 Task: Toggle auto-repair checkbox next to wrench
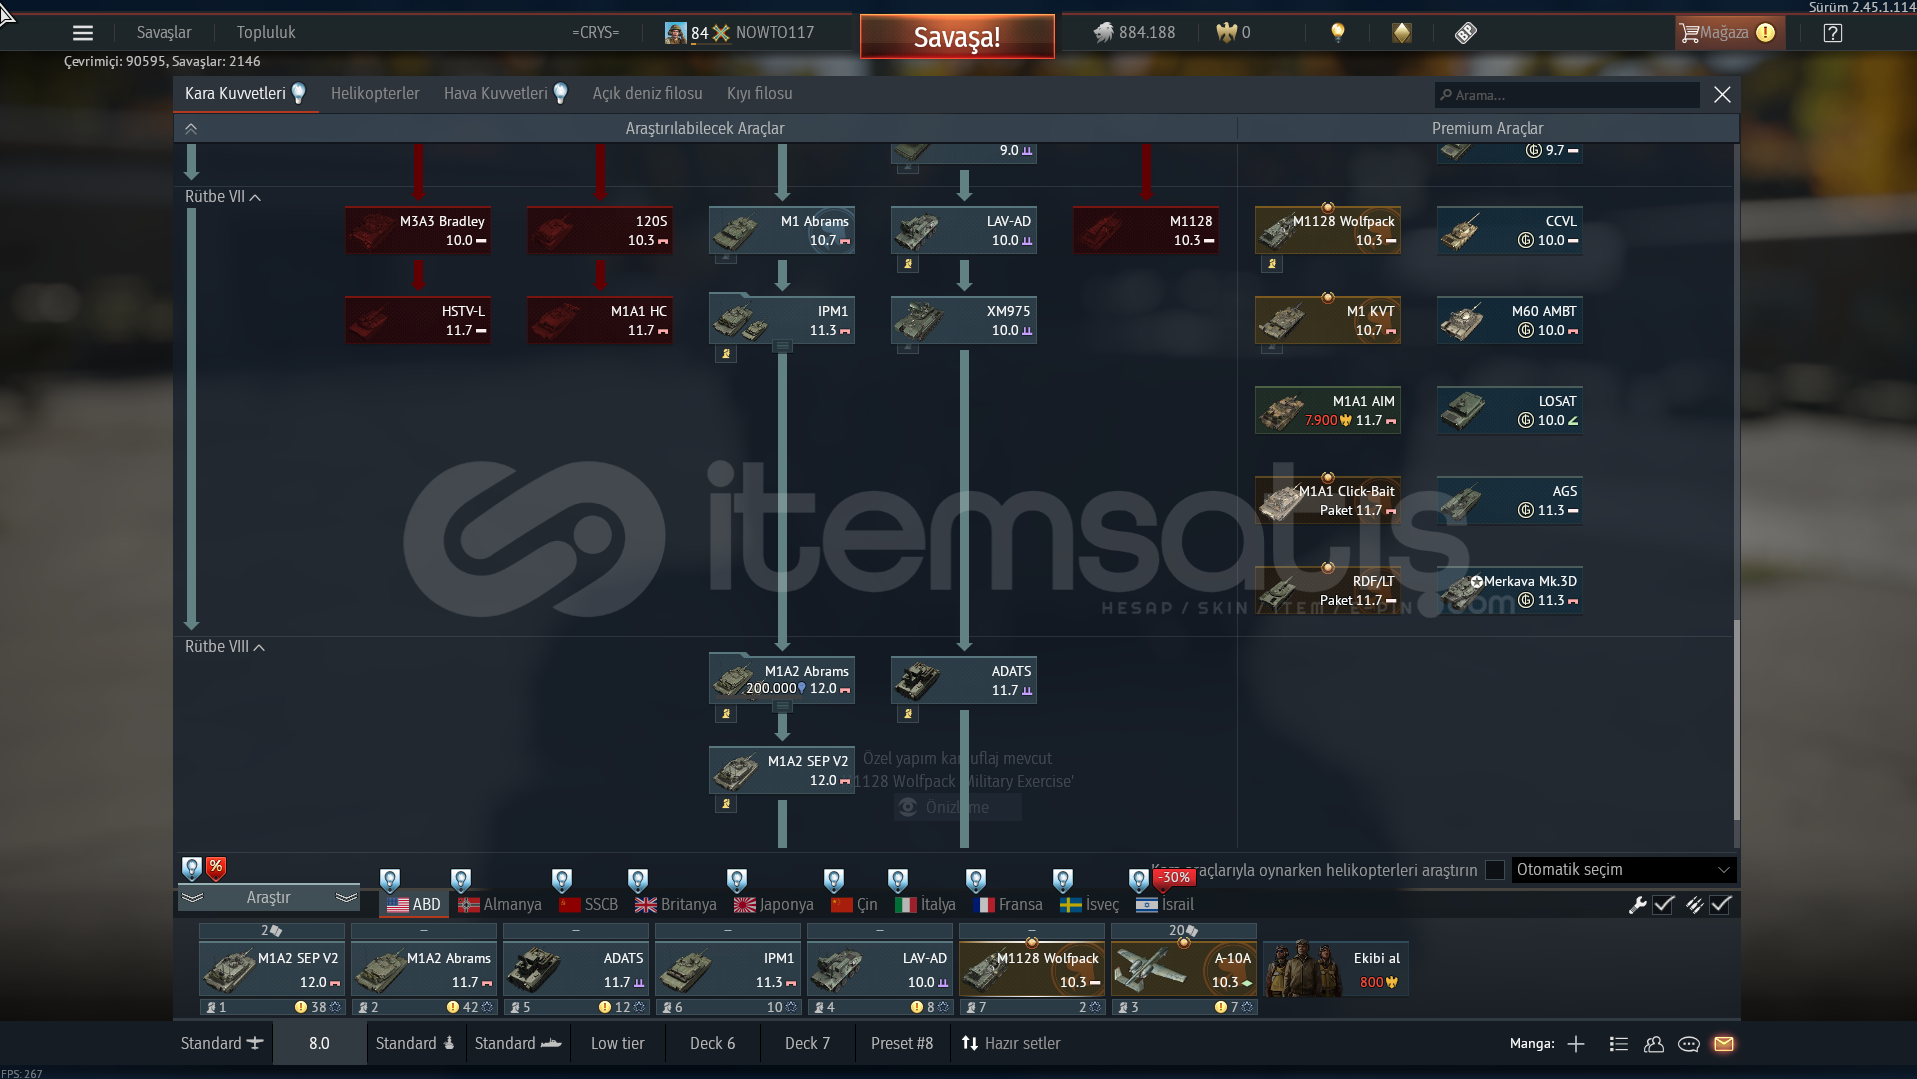click(1664, 904)
